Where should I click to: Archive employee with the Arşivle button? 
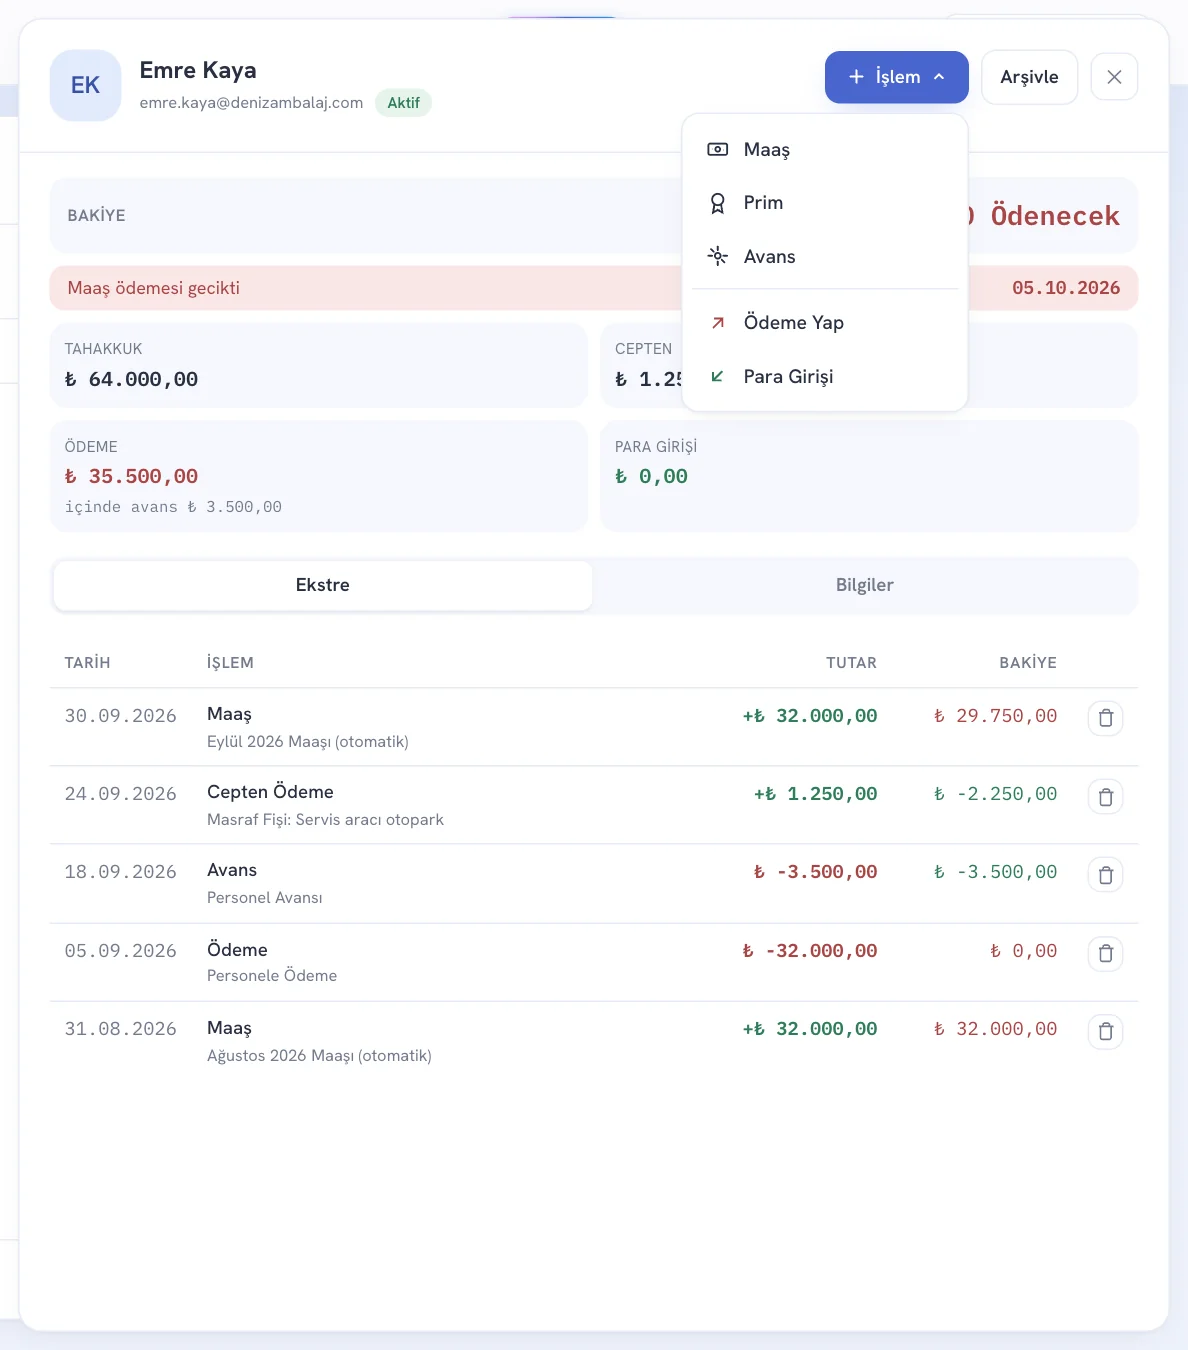1029,77
